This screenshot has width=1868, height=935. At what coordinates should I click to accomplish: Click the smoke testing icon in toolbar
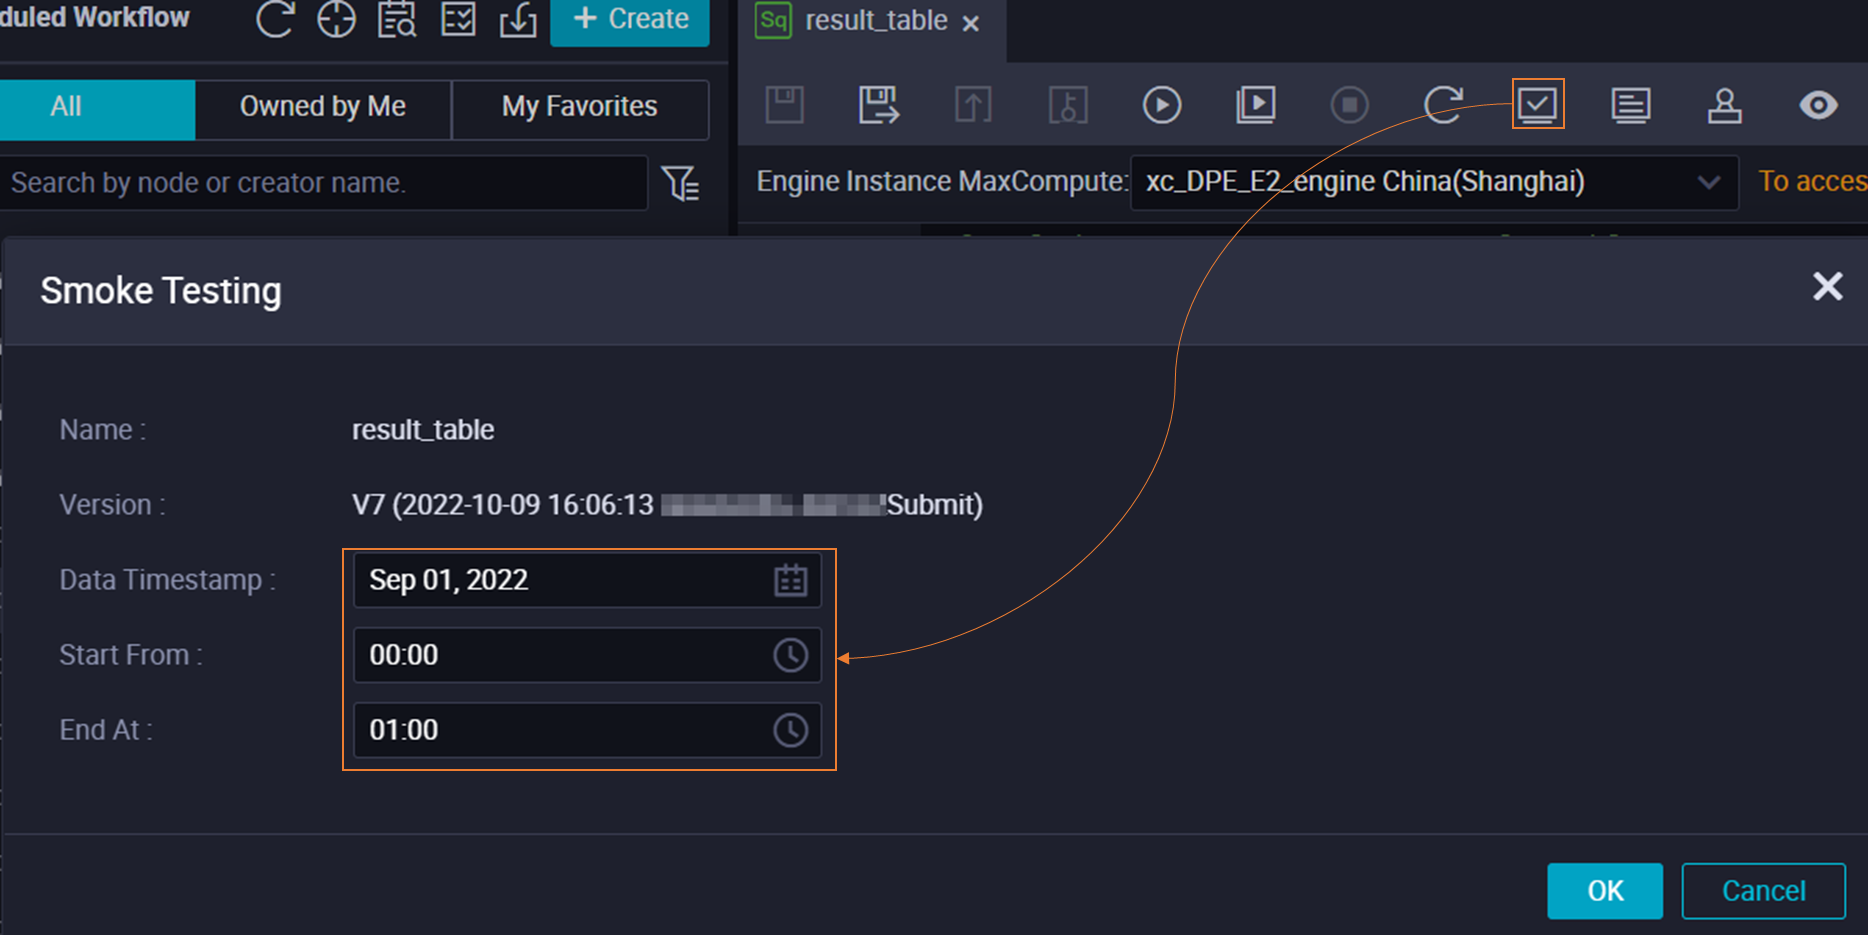click(1538, 104)
